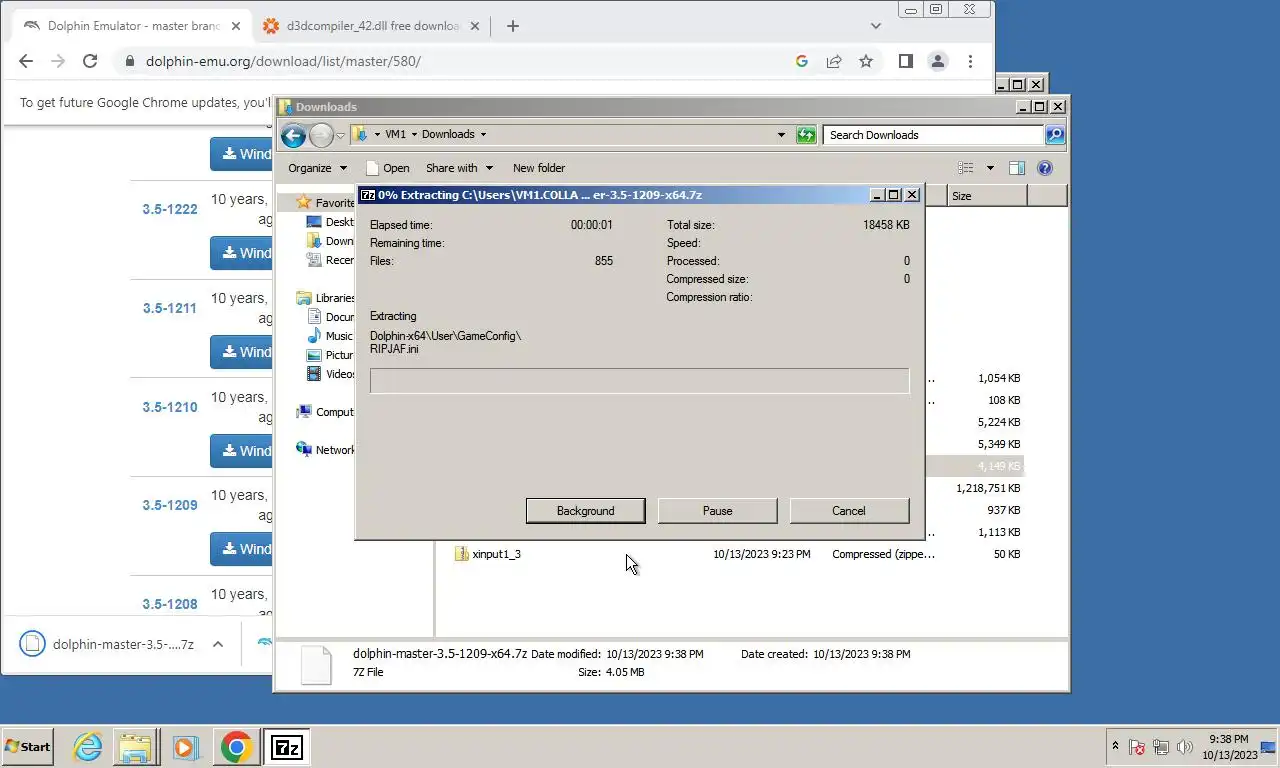Open Windows Media Player from the taskbar
Screen dimensions: 1280x768
(184, 747)
